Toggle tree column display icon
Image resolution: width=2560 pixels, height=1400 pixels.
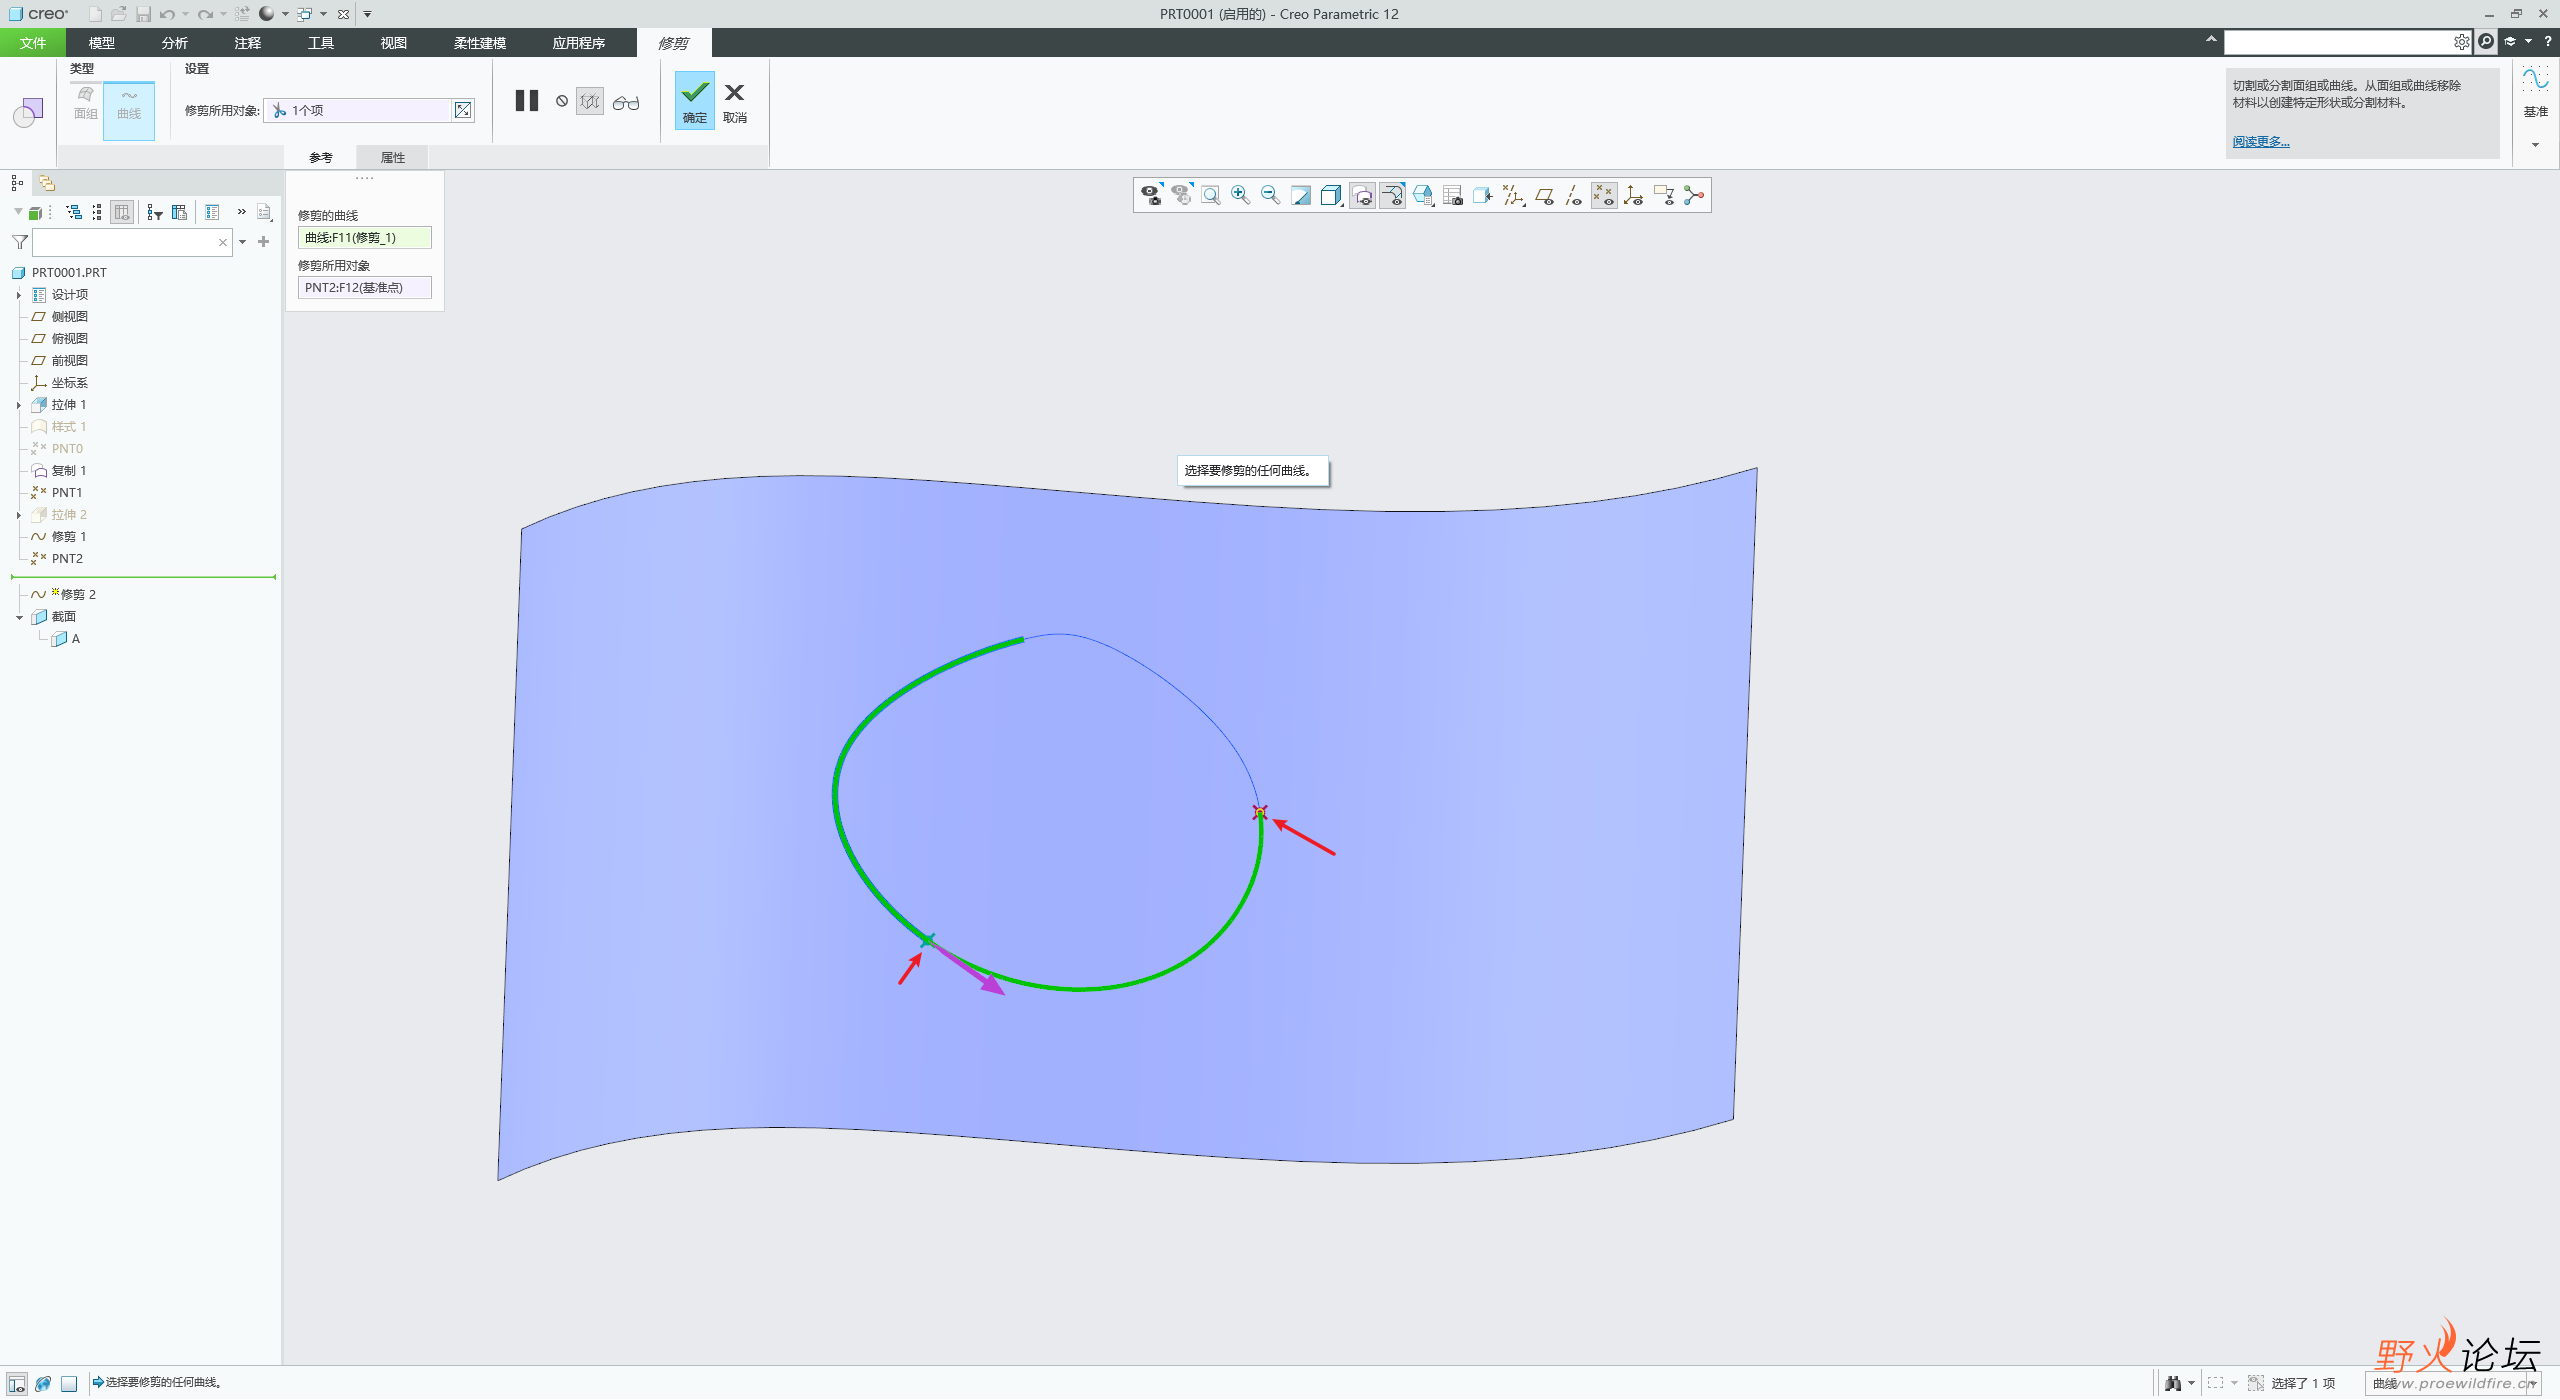tap(122, 212)
